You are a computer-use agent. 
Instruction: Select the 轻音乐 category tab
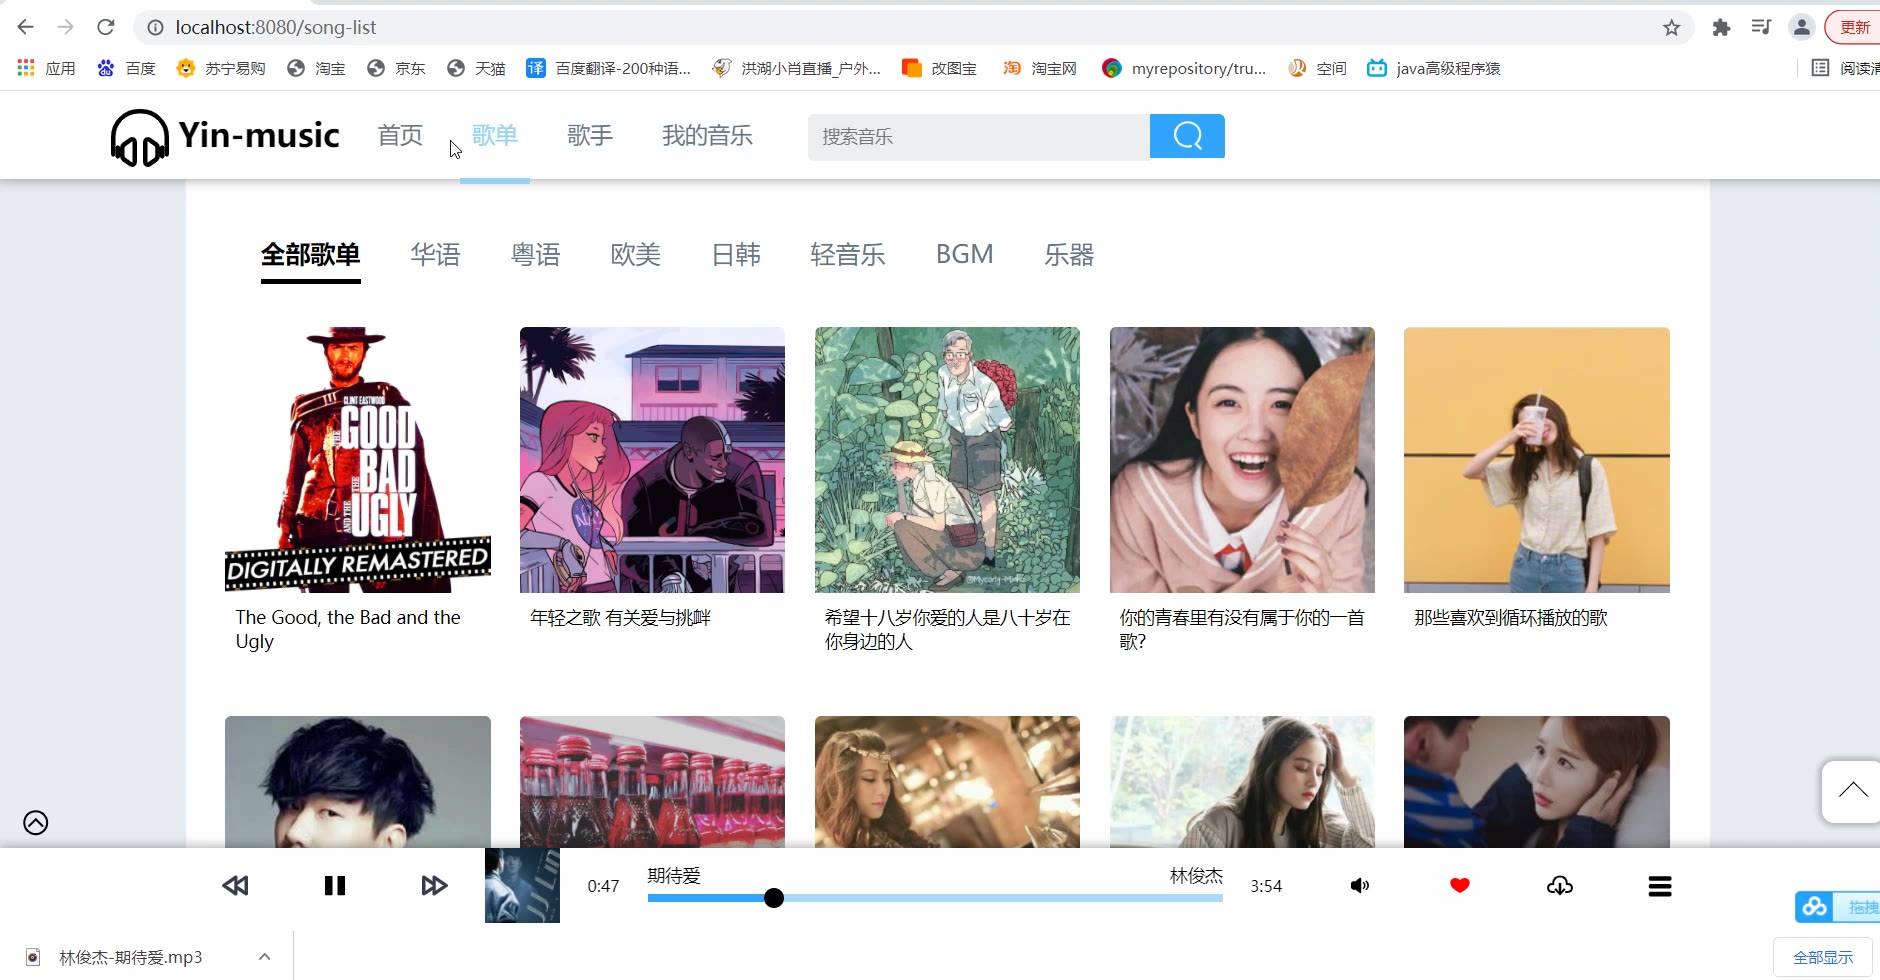(848, 255)
